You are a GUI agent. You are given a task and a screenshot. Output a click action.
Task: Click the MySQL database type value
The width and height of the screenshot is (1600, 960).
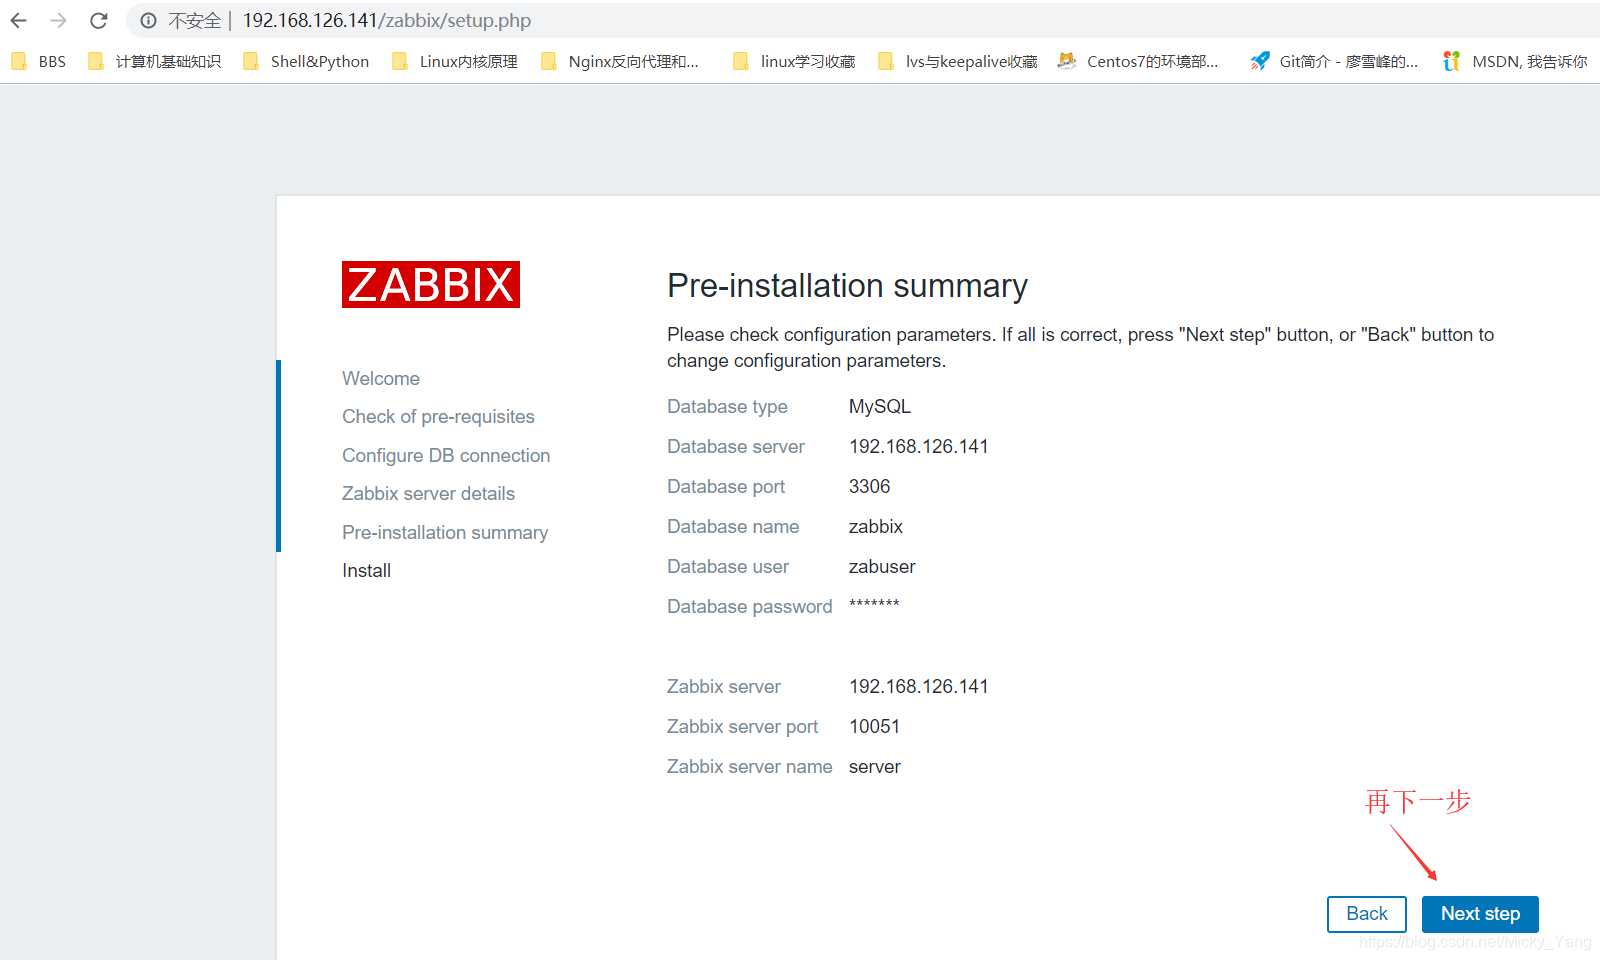coord(880,407)
